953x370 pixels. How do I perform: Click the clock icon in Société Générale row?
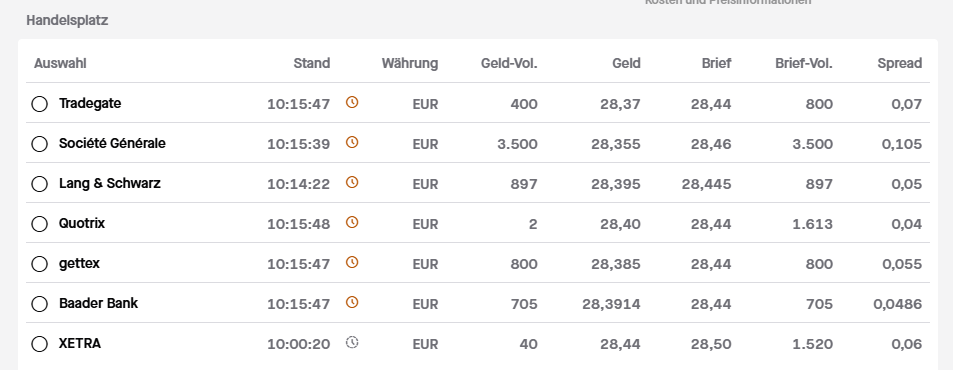point(352,142)
